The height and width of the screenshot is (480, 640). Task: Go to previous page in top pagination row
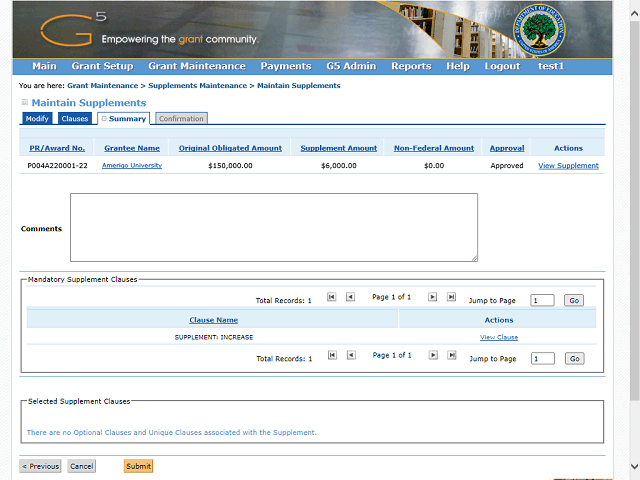350,297
